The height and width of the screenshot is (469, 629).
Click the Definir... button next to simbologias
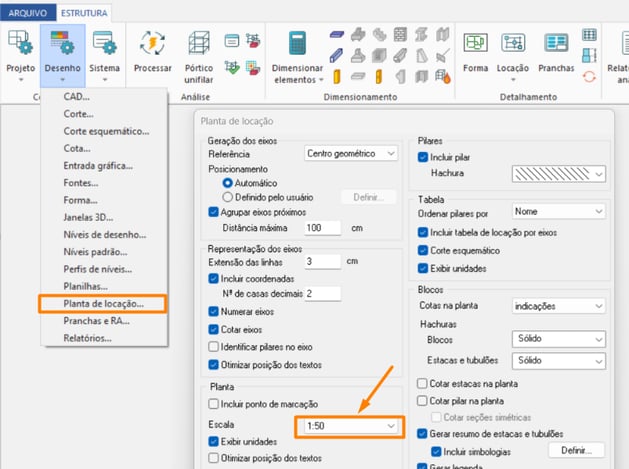point(576,450)
